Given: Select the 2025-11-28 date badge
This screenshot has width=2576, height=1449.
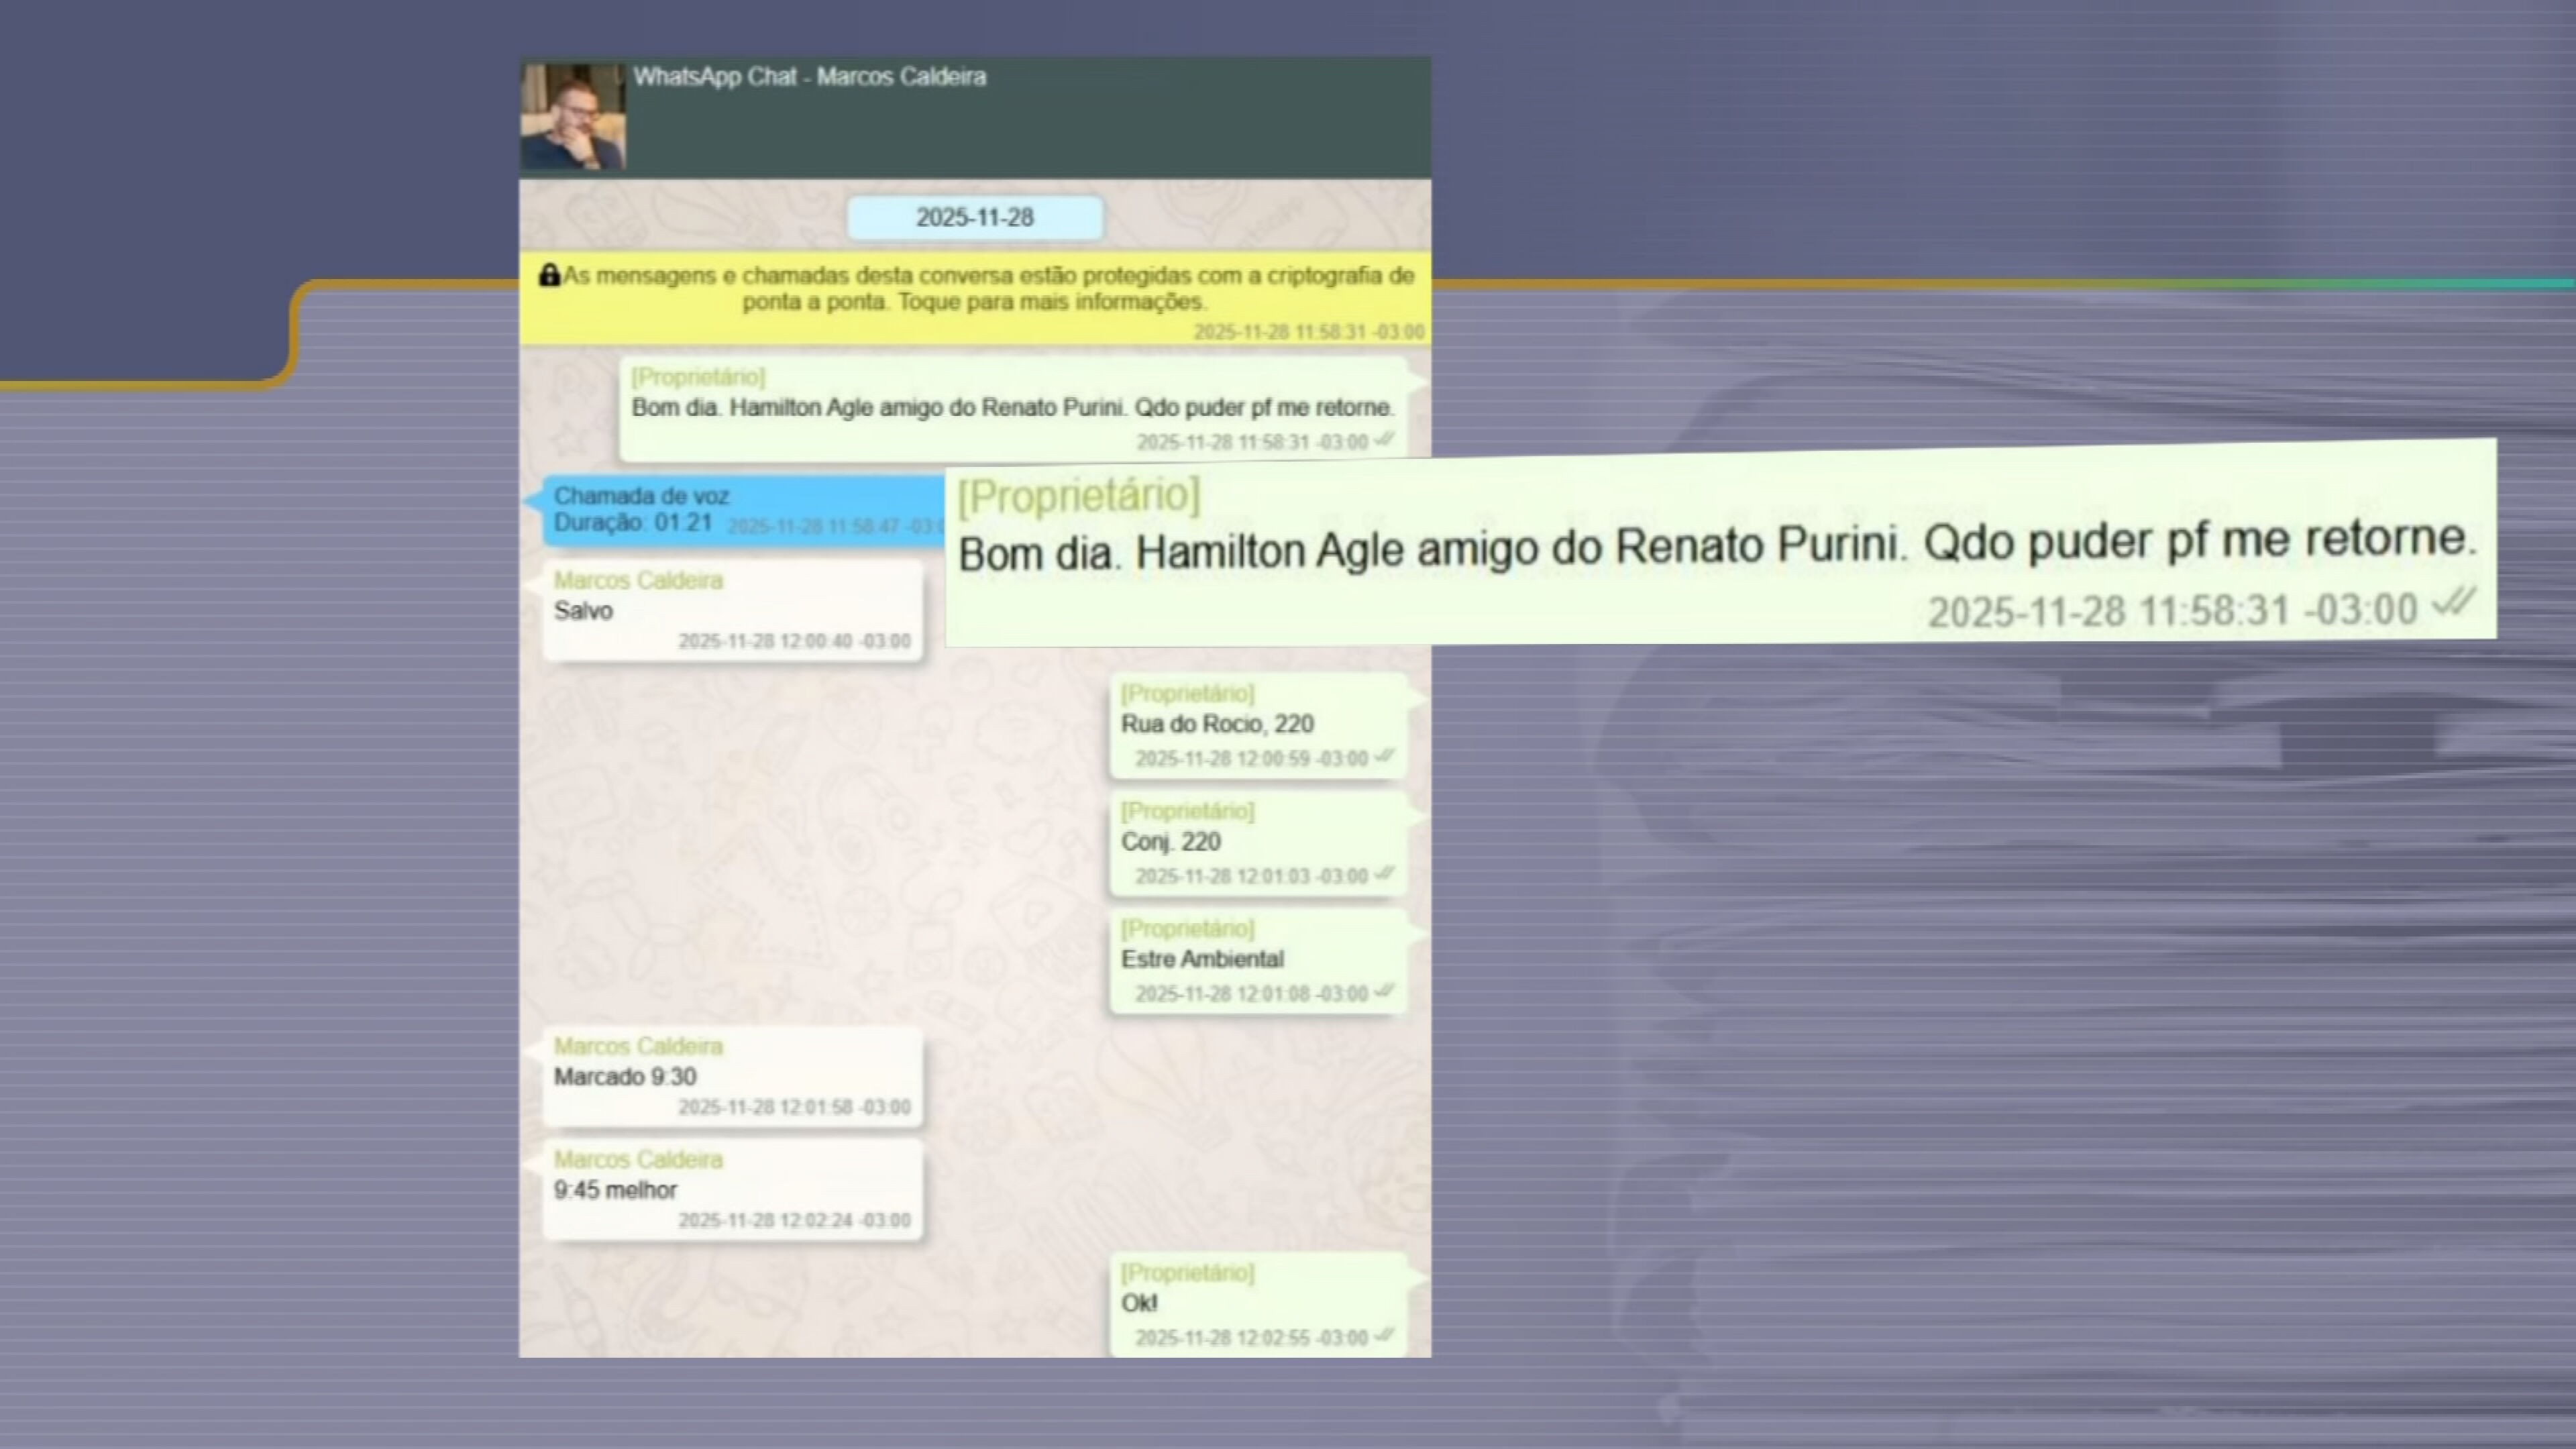Looking at the screenshot, I should tap(975, 218).
